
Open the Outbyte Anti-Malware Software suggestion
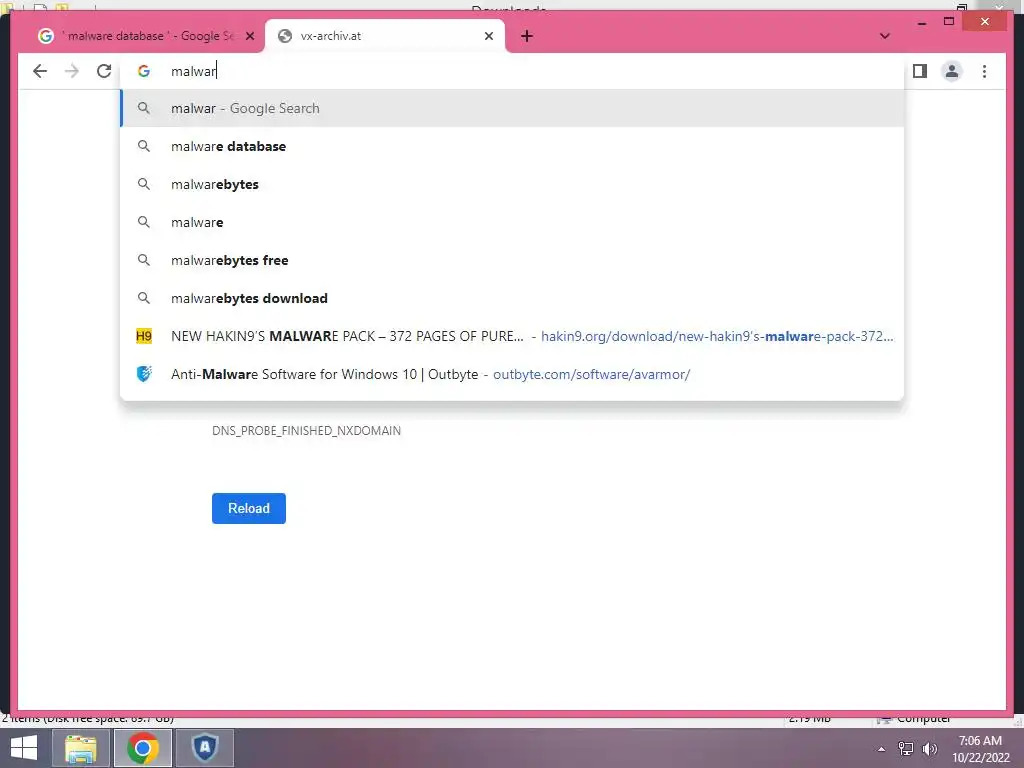click(512, 374)
